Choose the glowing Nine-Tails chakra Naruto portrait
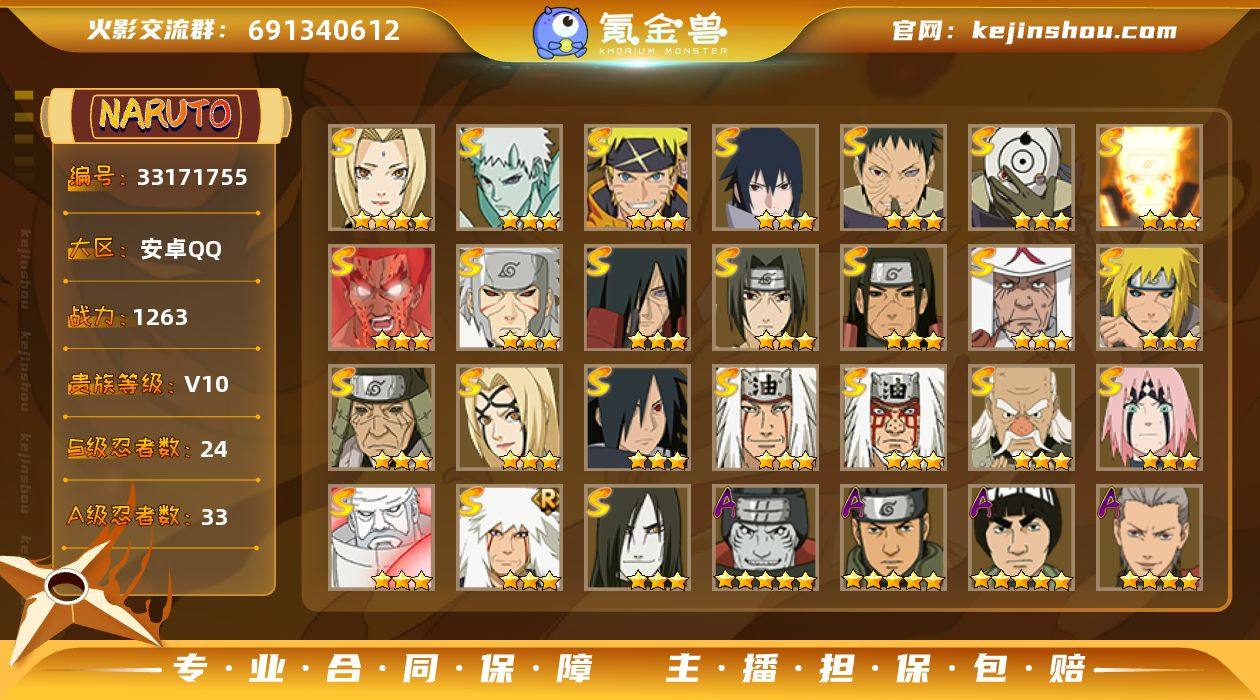1260x700 pixels. pos(1149,178)
